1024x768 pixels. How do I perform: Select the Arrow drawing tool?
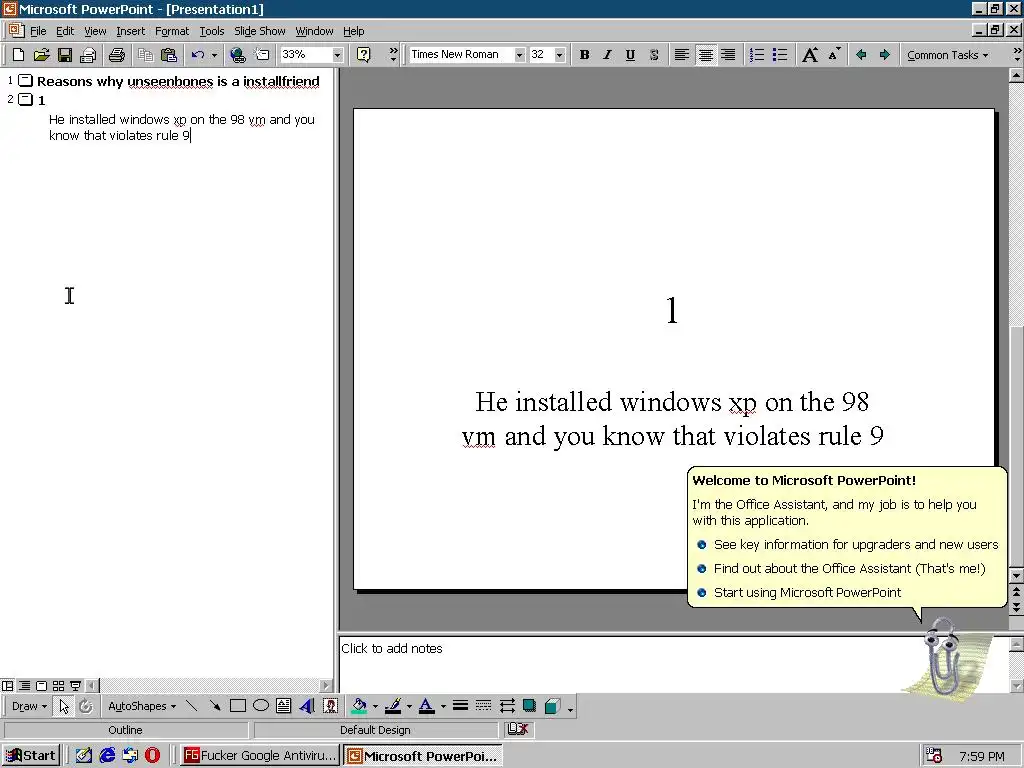pyautogui.click(x=214, y=706)
